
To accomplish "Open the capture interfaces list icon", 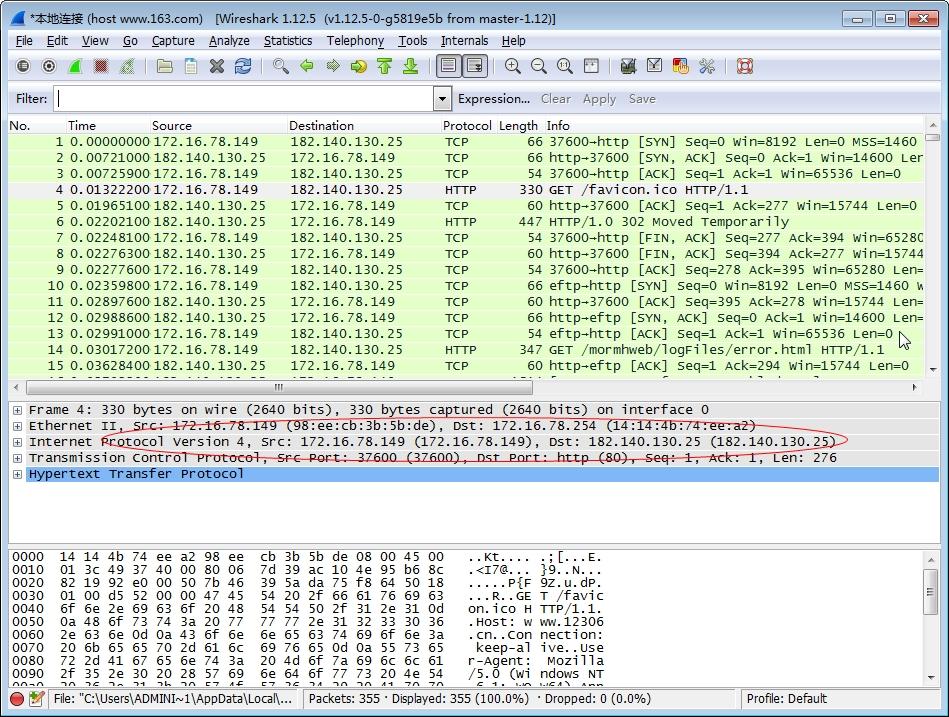I will [x=23, y=66].
